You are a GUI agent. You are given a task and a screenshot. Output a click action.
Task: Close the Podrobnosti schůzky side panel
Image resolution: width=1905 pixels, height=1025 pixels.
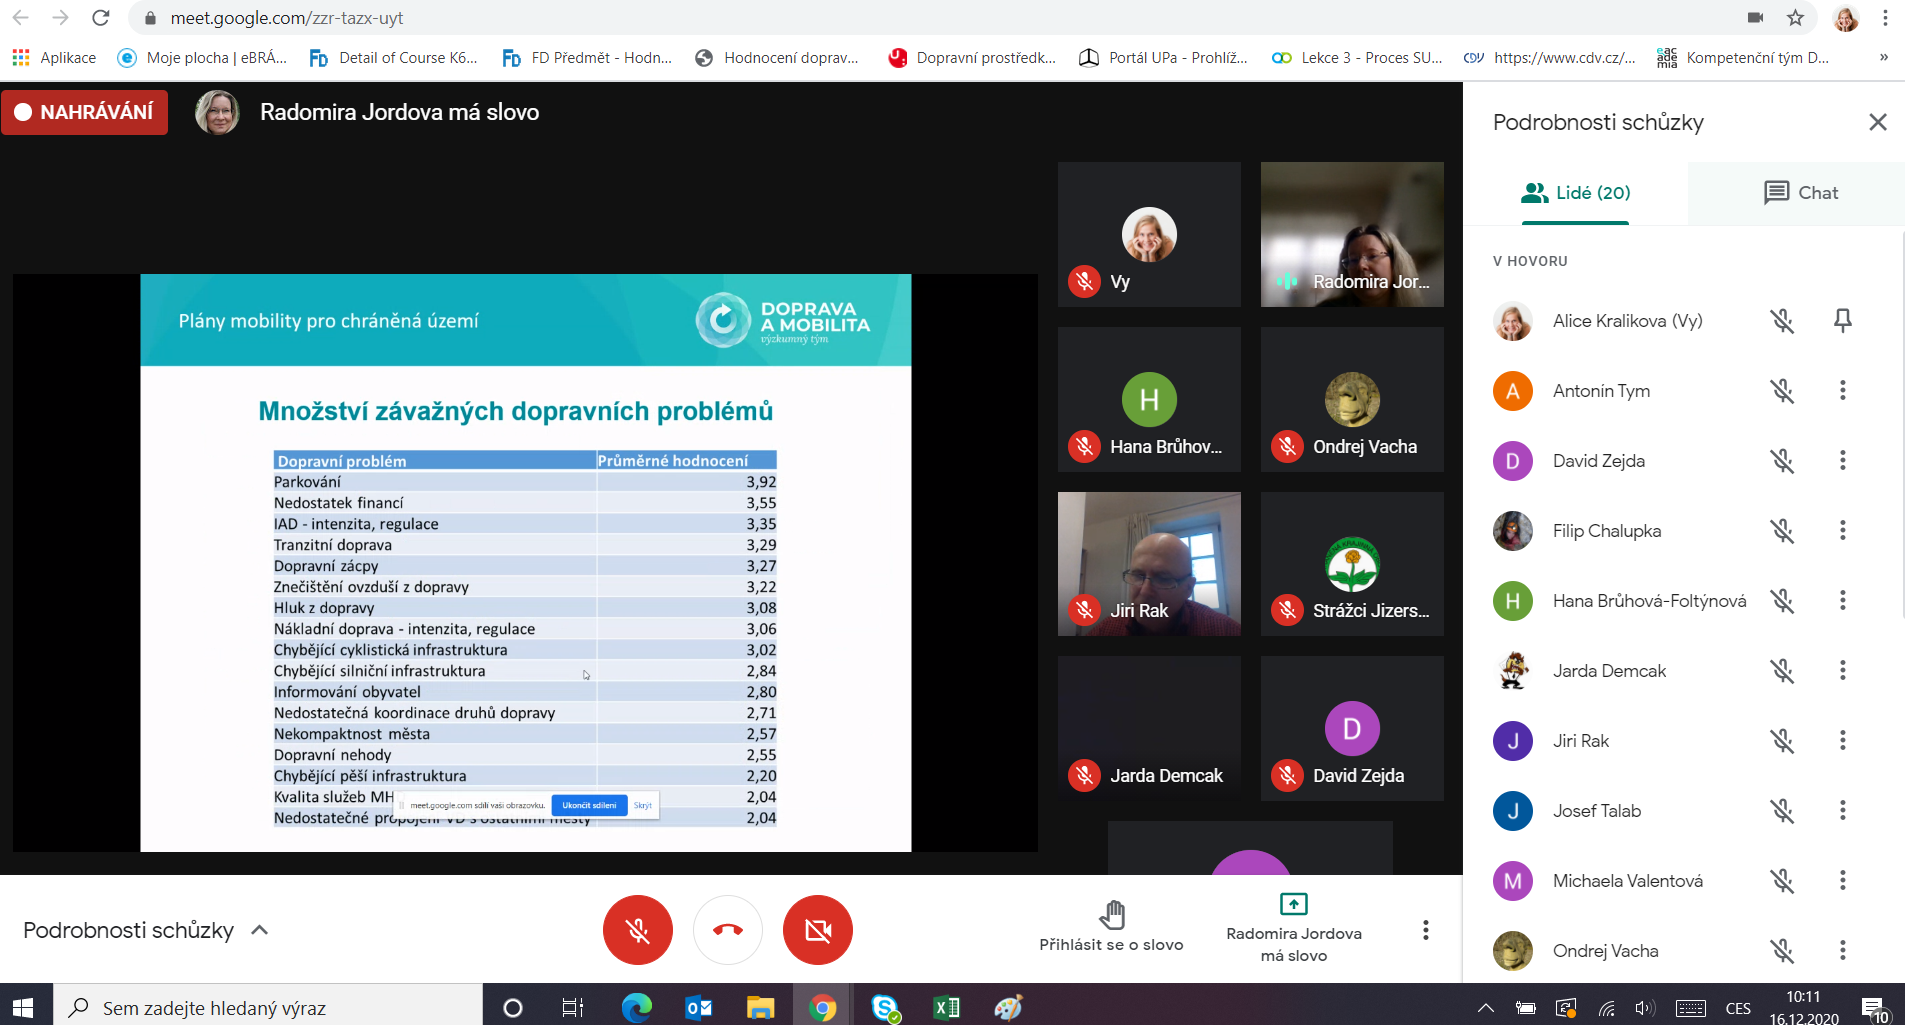click(1877, 122)
